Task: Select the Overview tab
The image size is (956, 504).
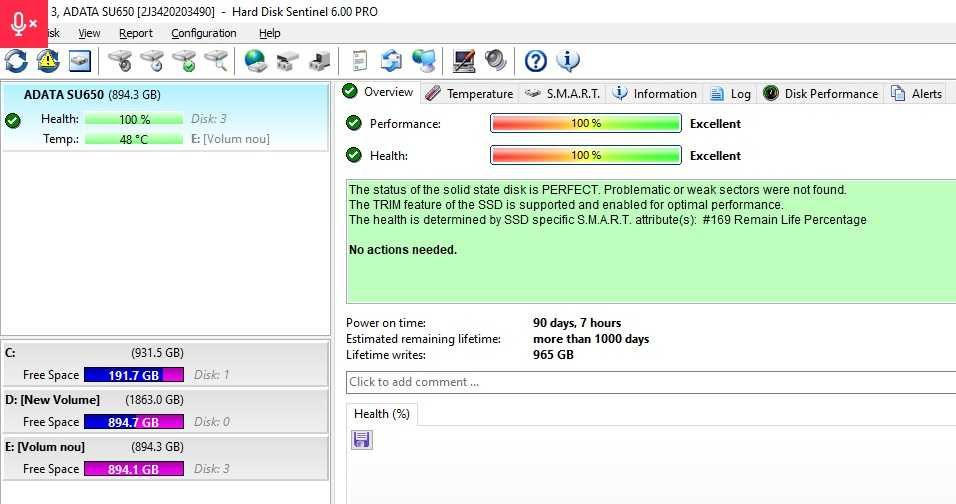Action: click(x=378, y=92)
